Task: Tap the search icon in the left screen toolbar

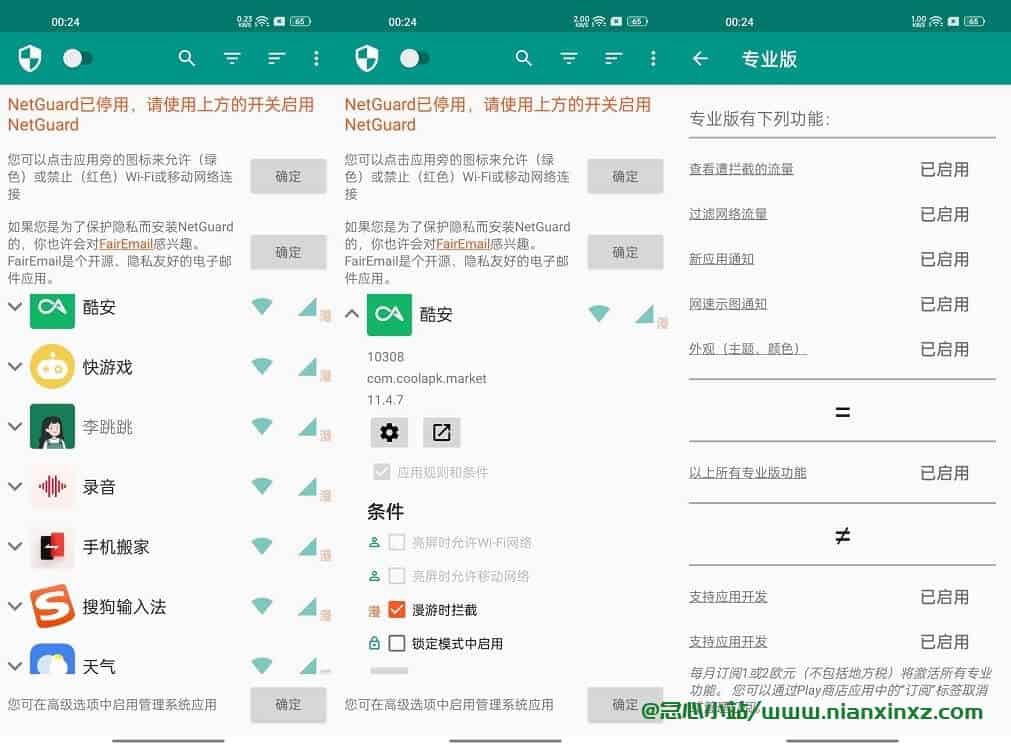Action: [187, 59]
